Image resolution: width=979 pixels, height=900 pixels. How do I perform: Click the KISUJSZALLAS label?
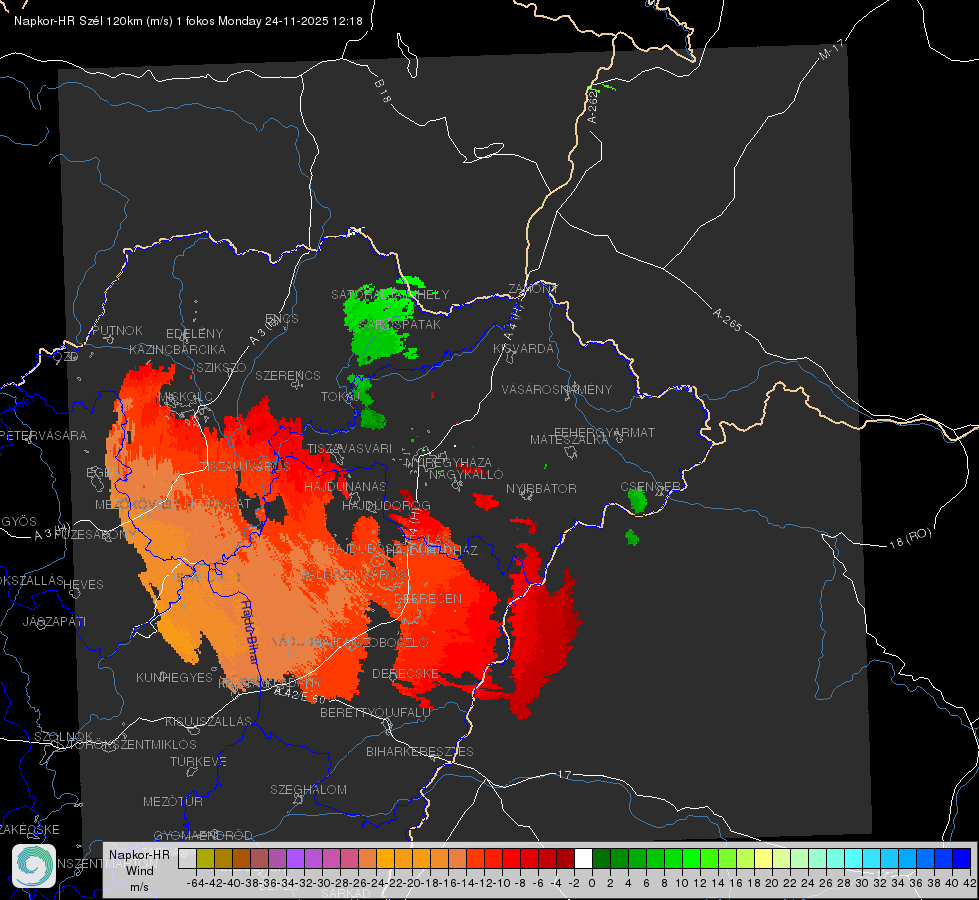pos(209,721)
